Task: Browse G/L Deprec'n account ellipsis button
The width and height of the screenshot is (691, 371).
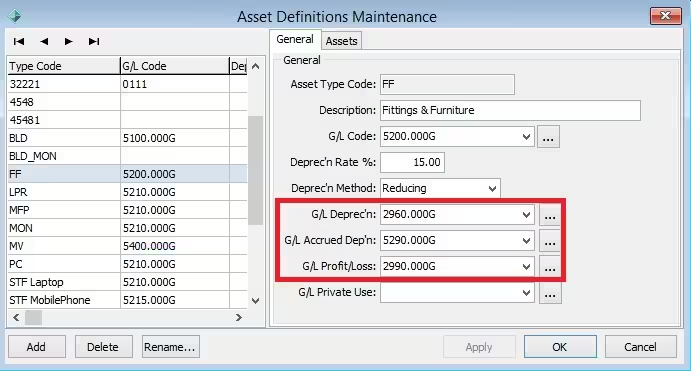Action: pos(550,215)
